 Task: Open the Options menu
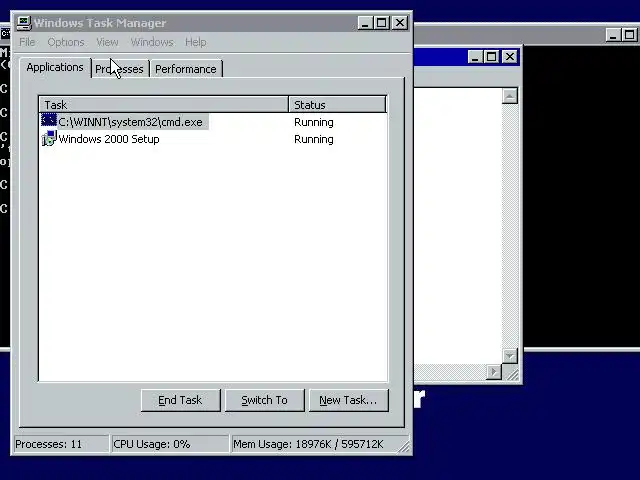pos(66,42)
